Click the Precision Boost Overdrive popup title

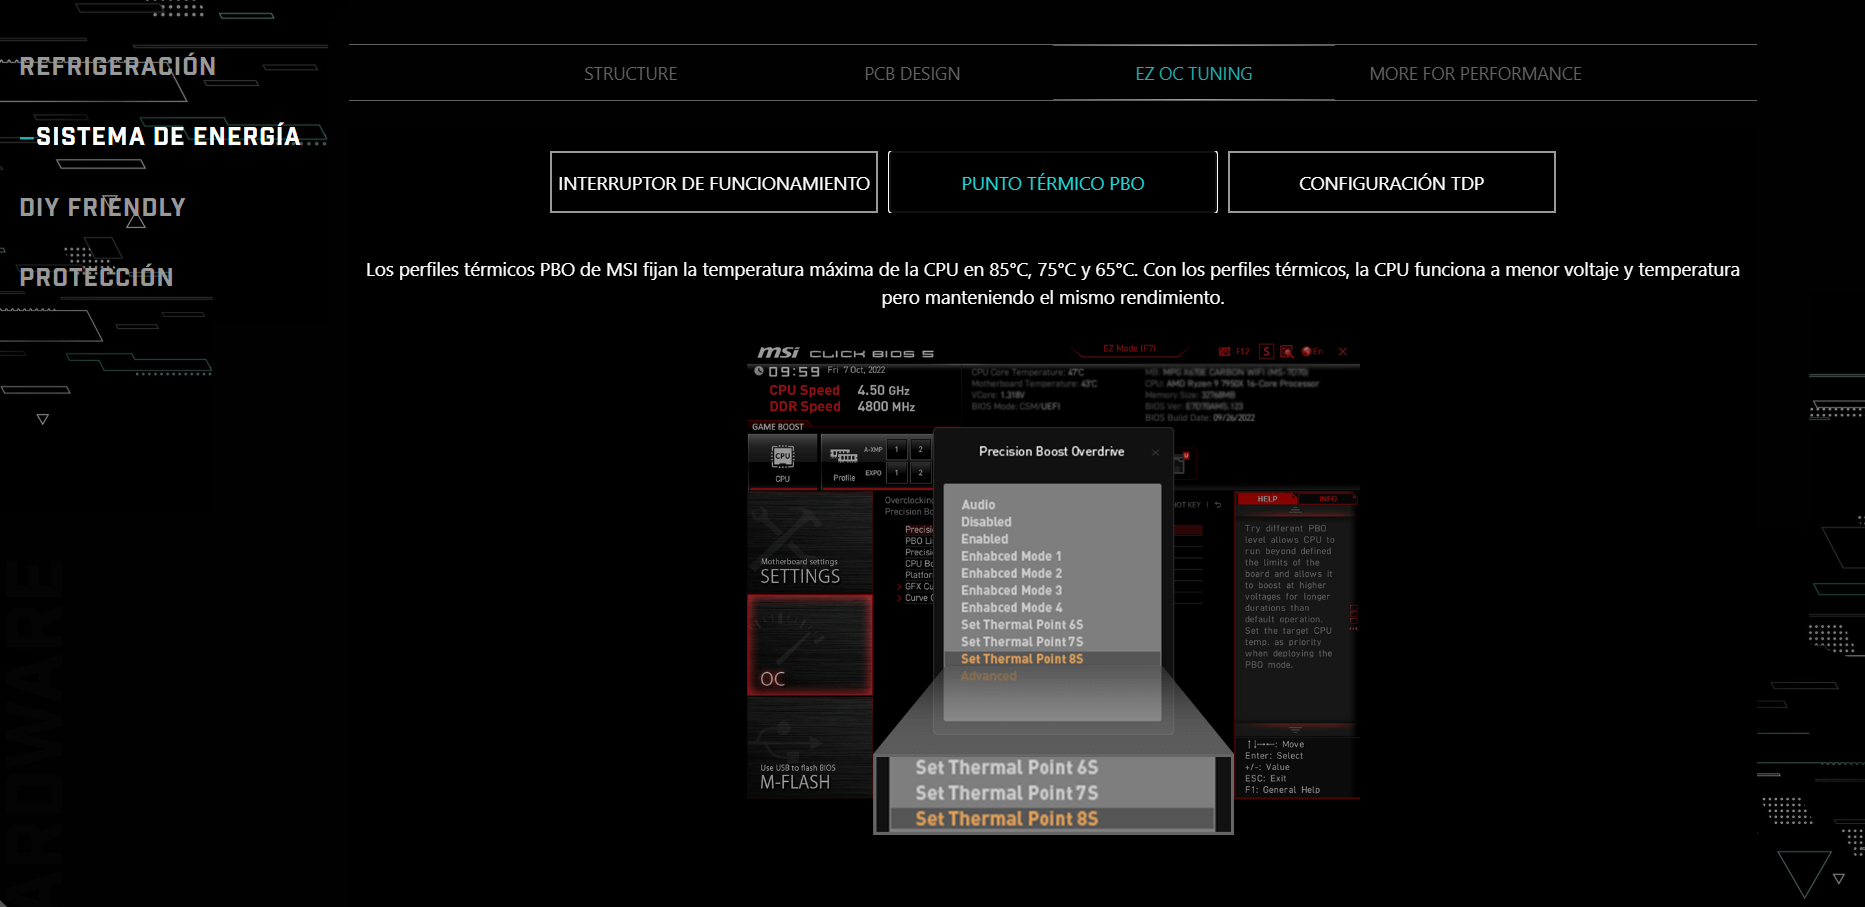(1051, 452)
